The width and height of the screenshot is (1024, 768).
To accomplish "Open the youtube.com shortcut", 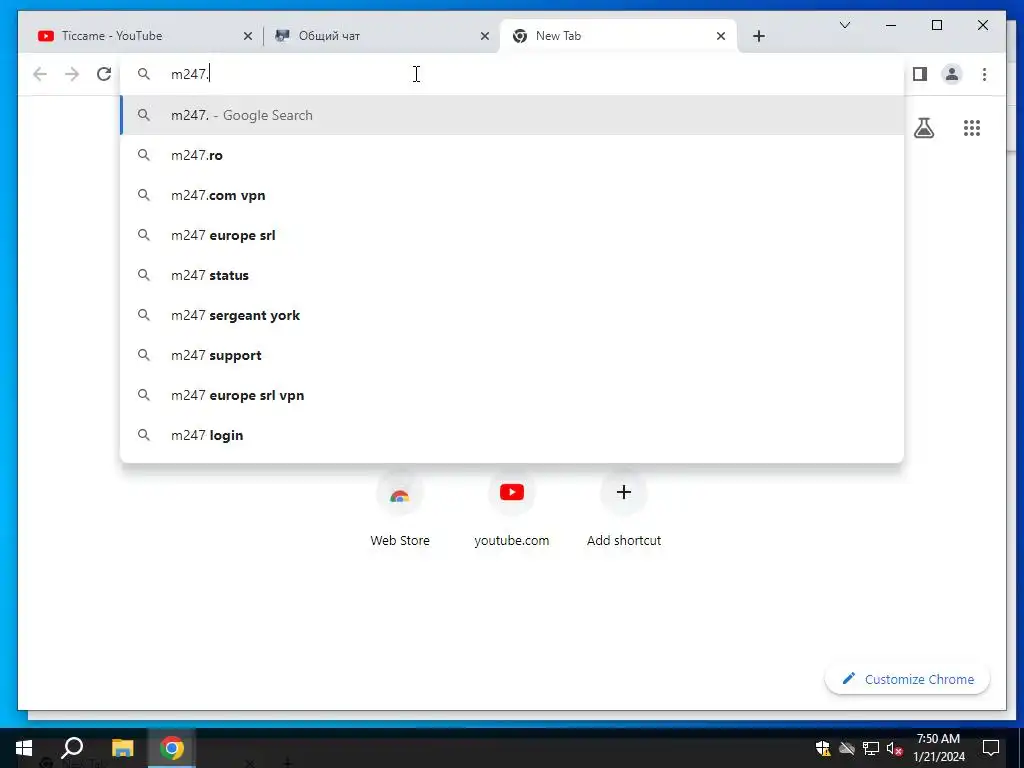I will 511,511.
